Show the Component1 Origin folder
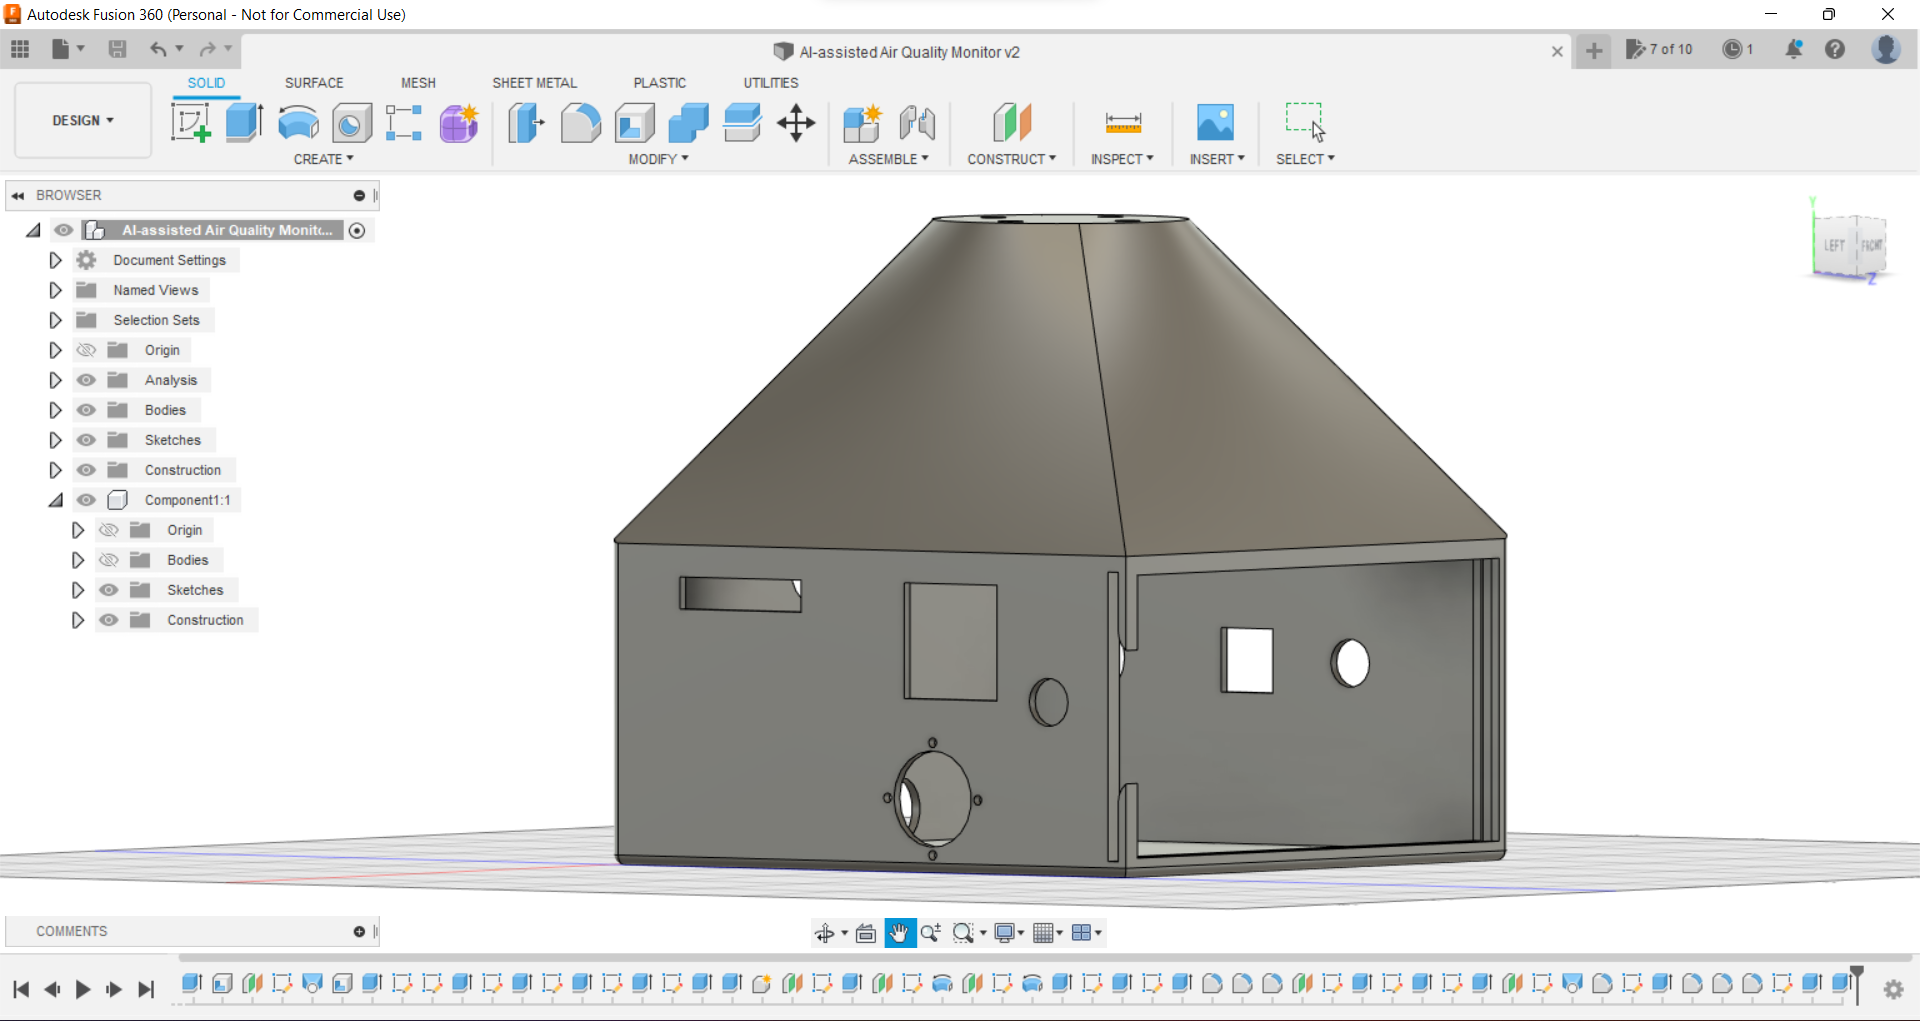Viewport: 1920px width, 1021px height. click(109, 530)
